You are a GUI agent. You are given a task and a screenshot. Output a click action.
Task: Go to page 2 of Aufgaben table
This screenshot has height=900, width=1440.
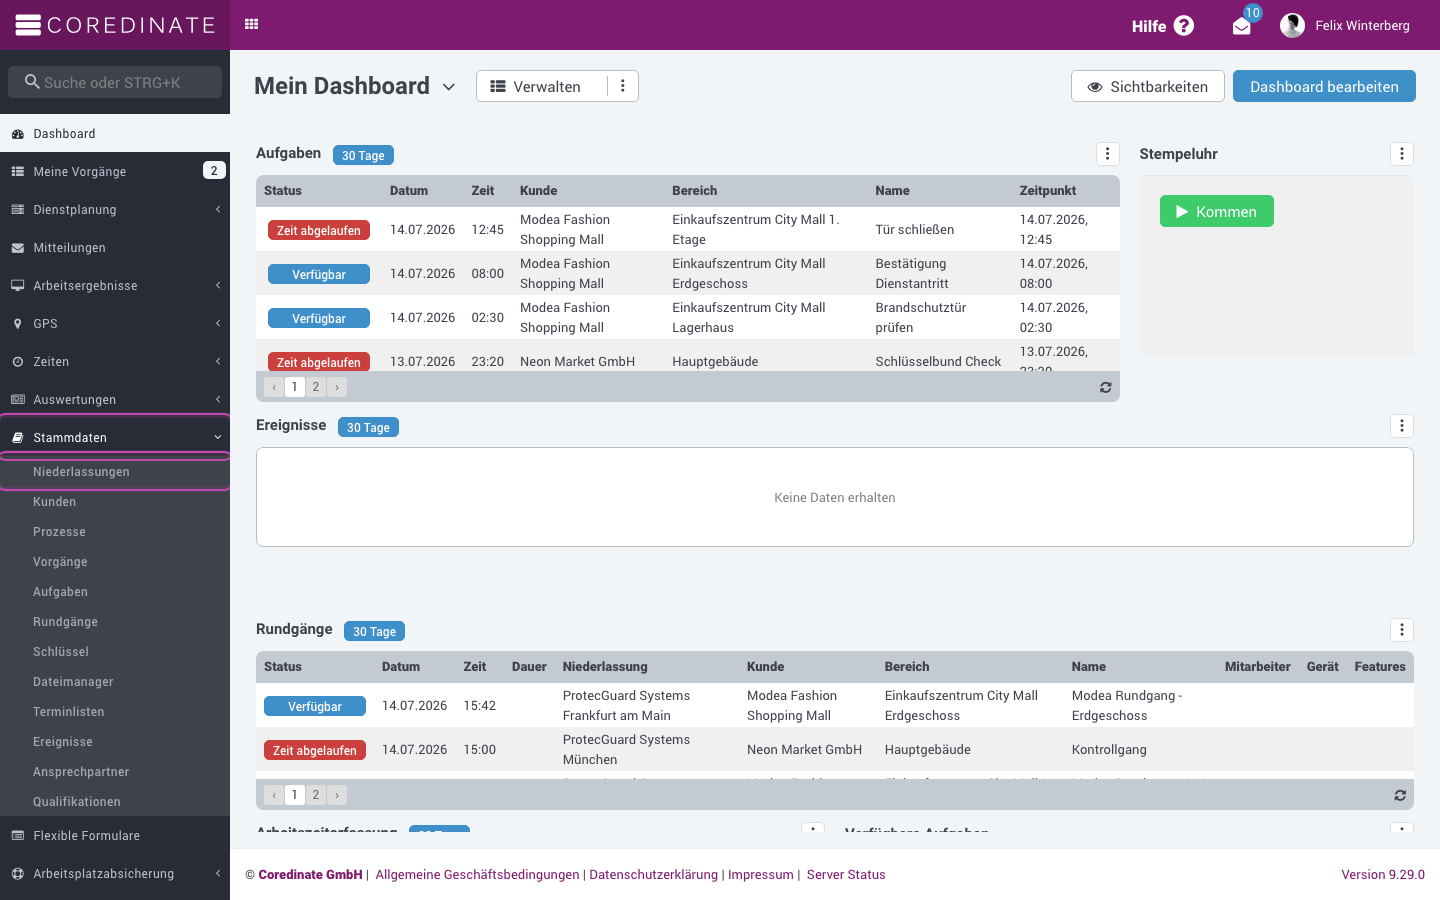point(316,387)
